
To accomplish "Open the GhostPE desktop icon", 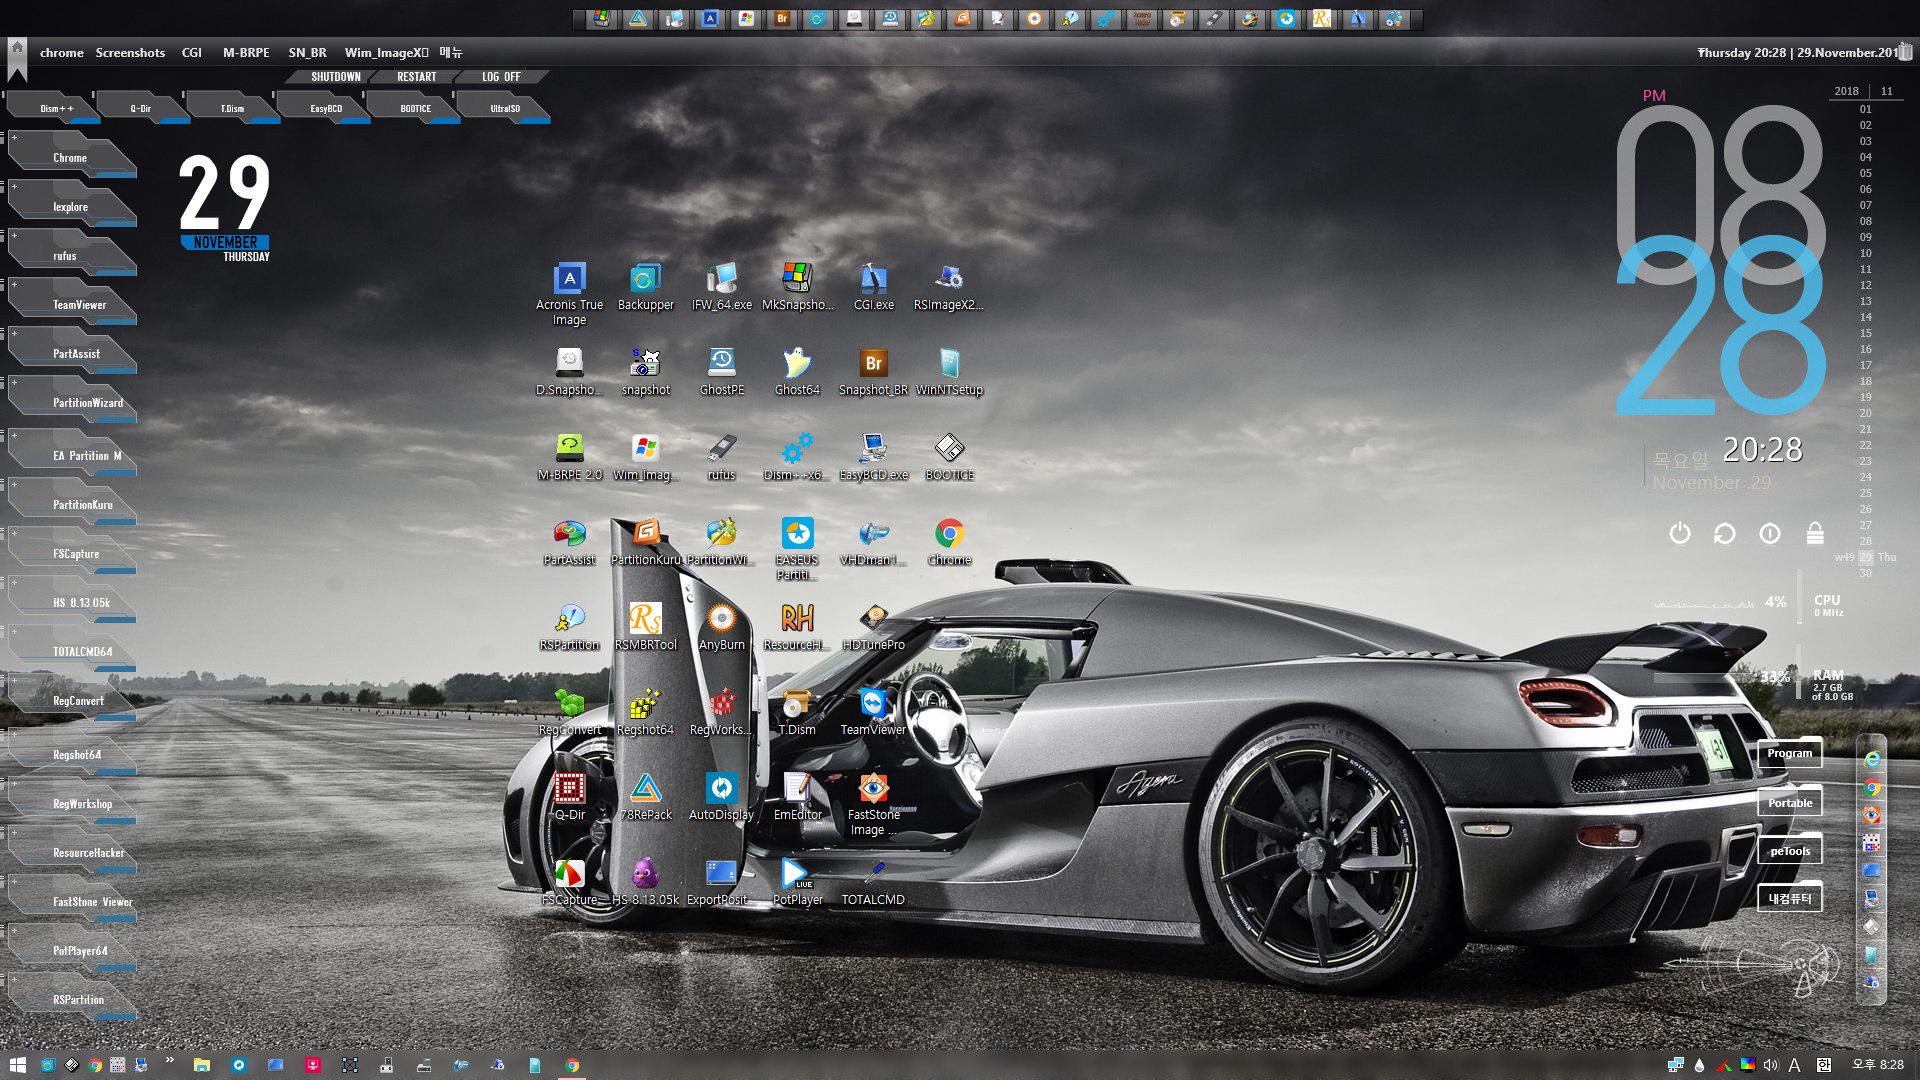I will point(721,372).
